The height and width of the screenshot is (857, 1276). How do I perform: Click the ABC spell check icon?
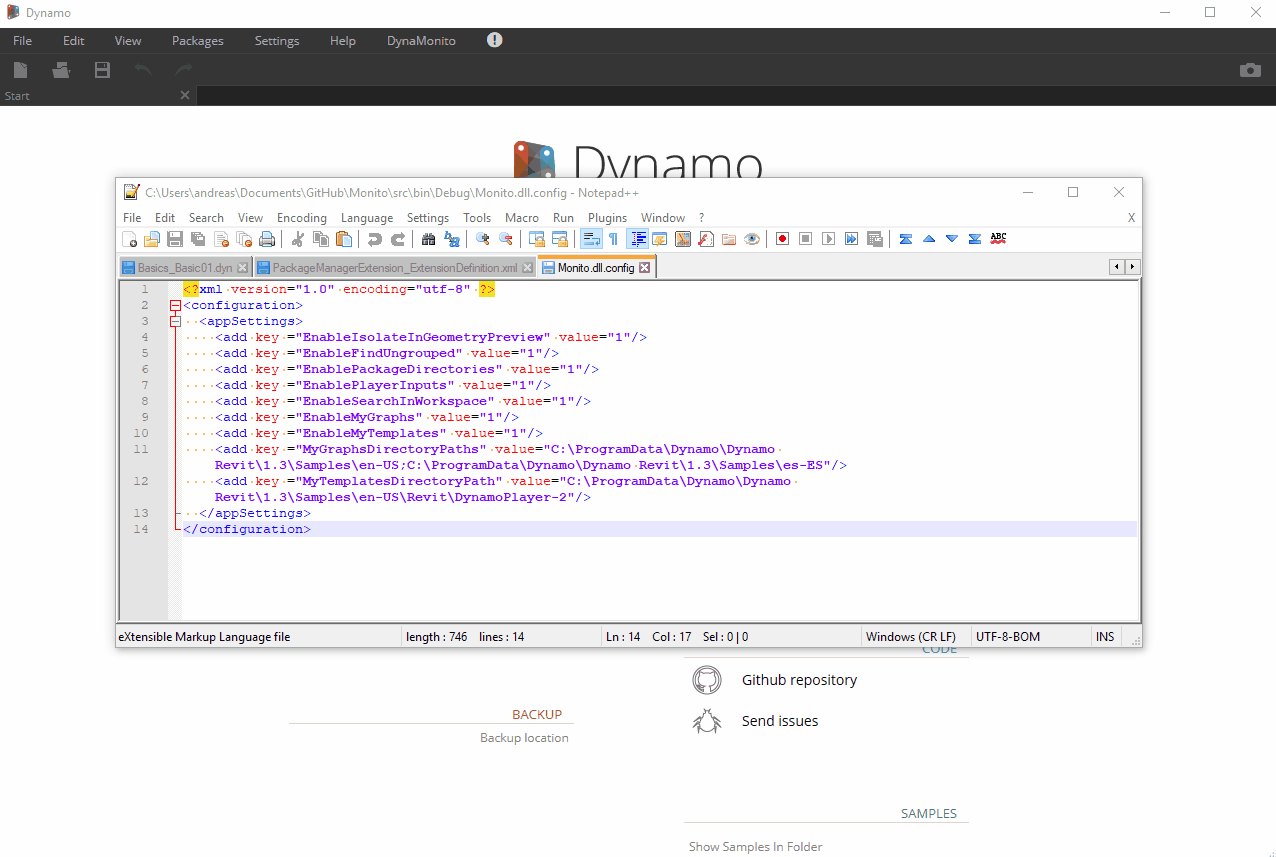point(998,239)
